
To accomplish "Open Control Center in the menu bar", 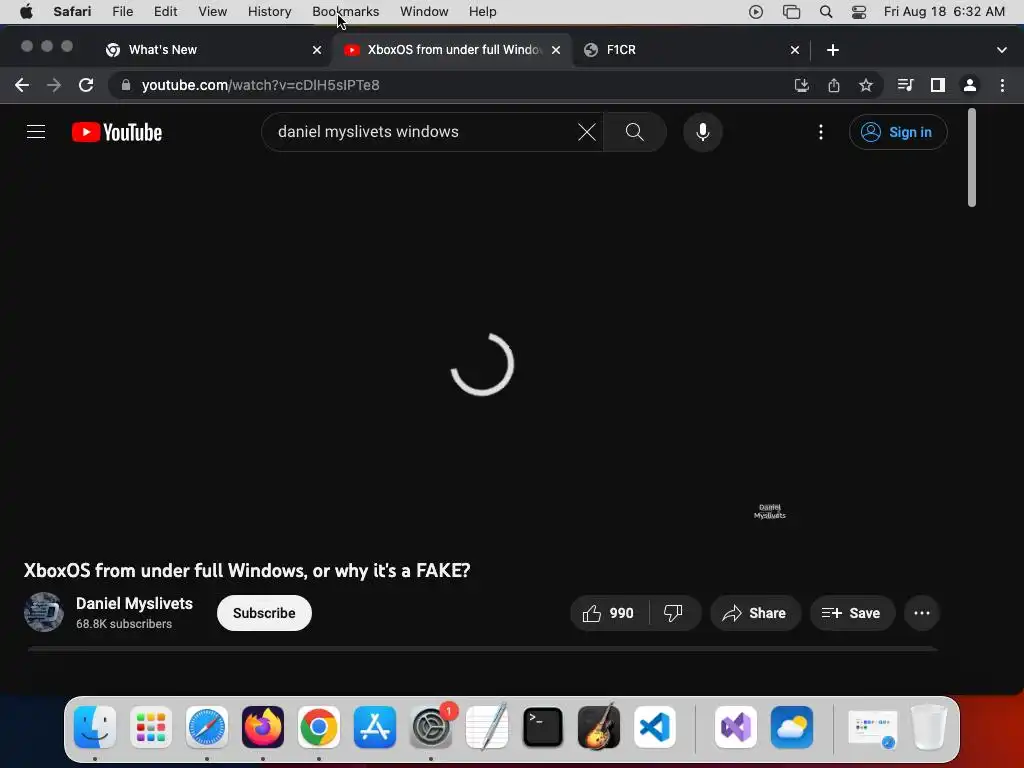I will 859,12.
